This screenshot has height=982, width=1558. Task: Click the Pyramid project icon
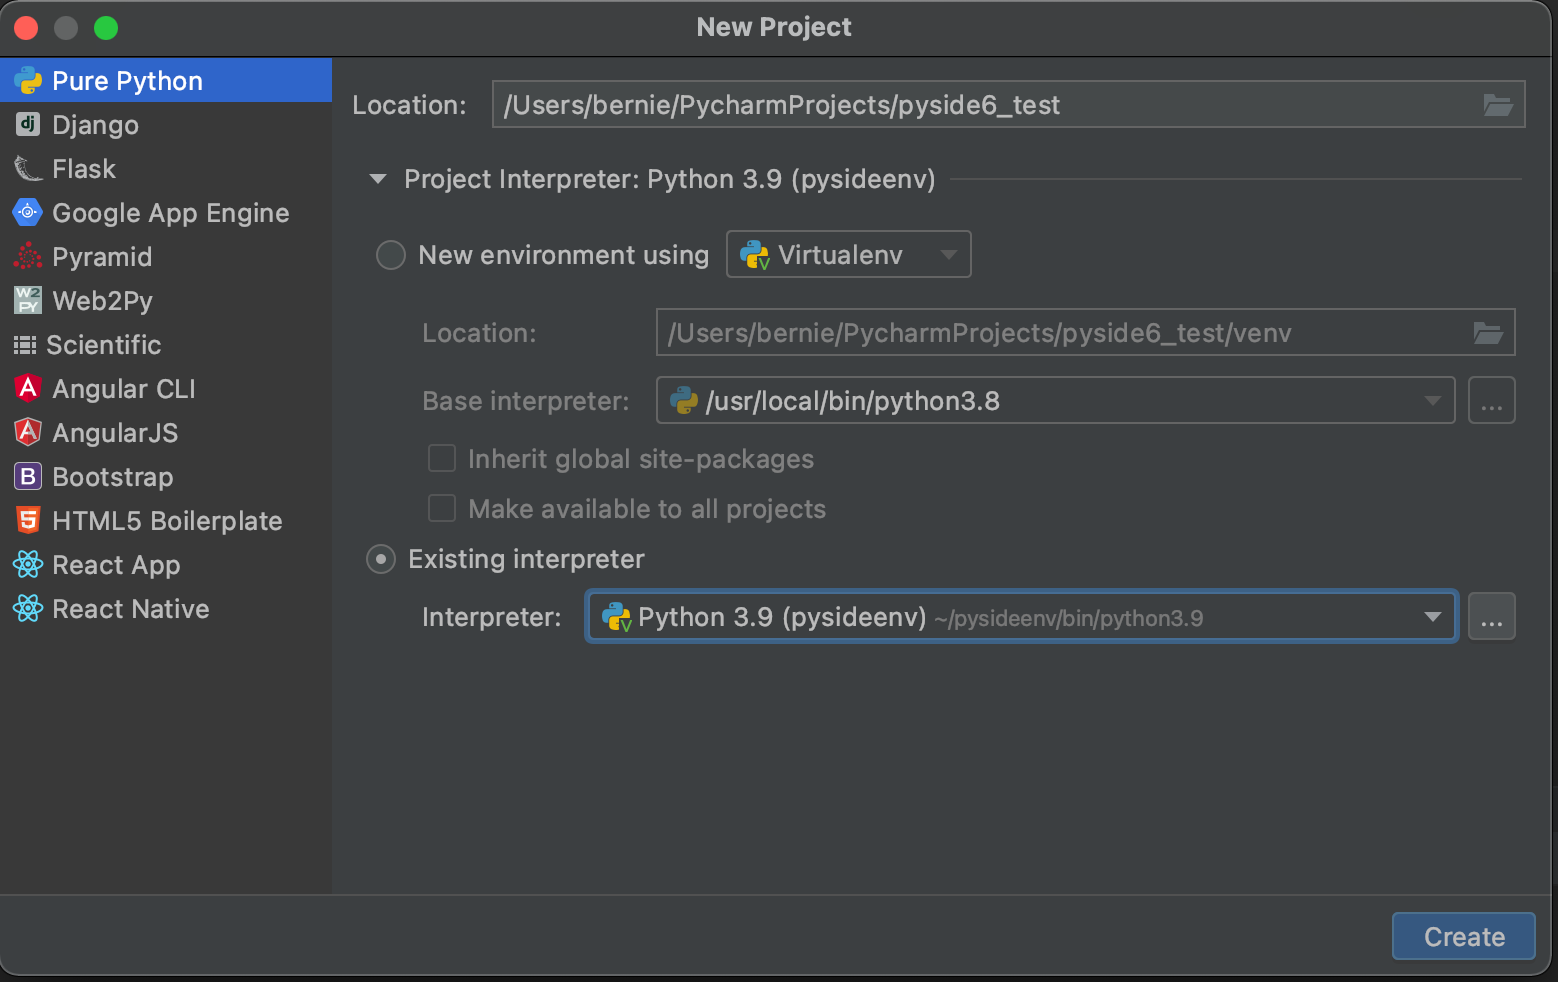click(x=28, y=257)
